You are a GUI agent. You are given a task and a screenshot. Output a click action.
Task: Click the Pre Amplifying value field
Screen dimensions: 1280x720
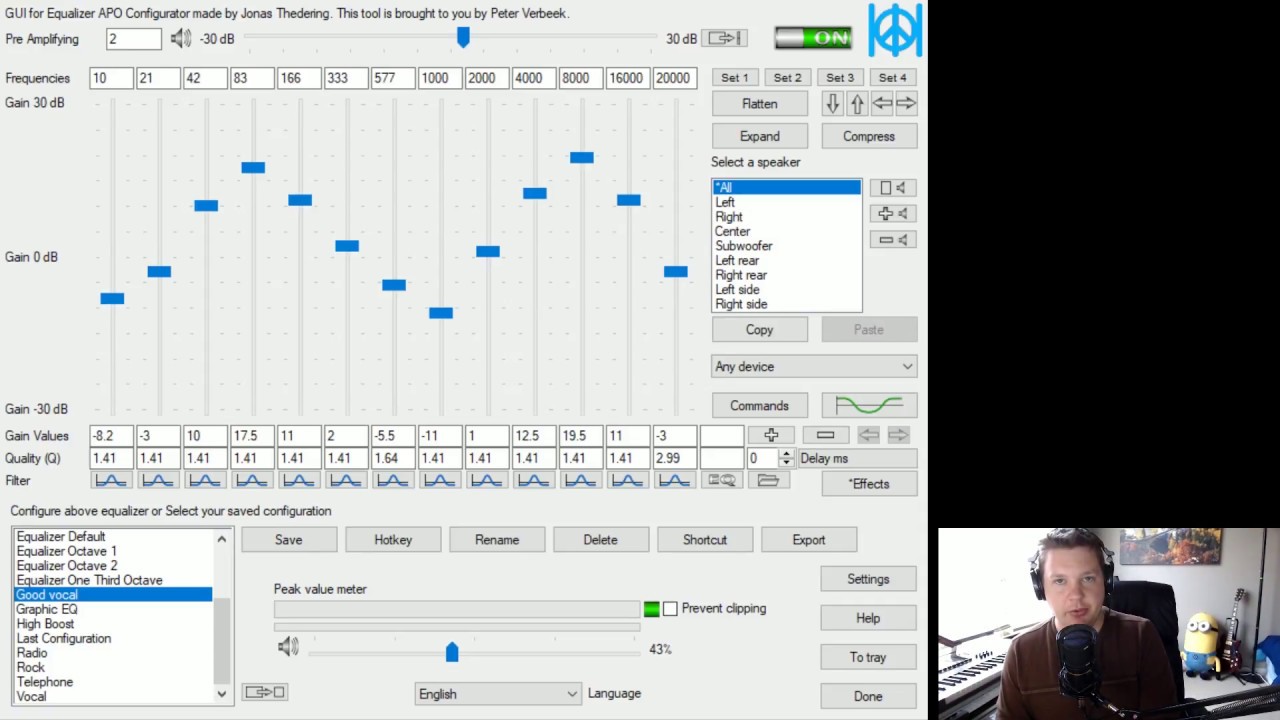point(134,39)
